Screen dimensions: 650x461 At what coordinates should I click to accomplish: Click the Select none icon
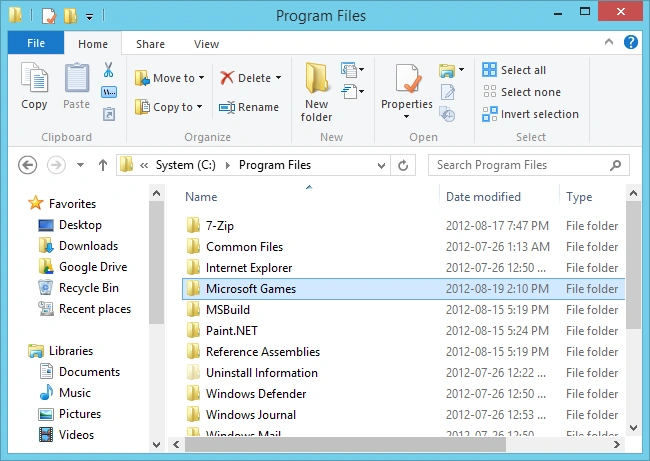click(x=490, y=91)
